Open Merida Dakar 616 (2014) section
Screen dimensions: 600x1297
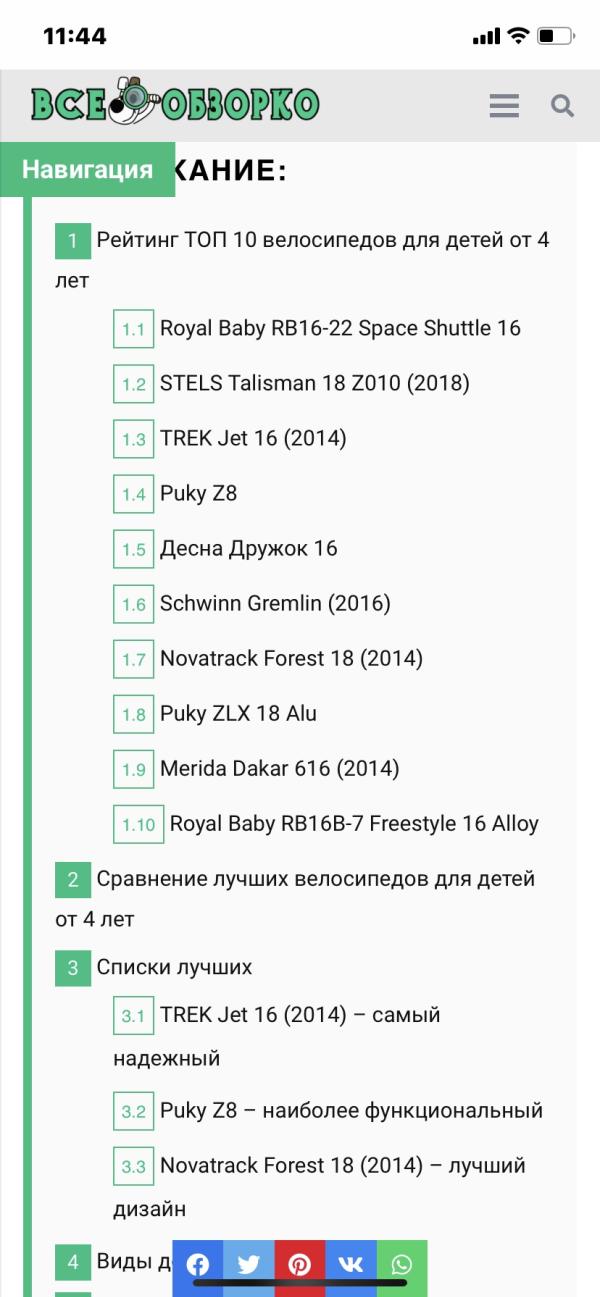point(279,768)
